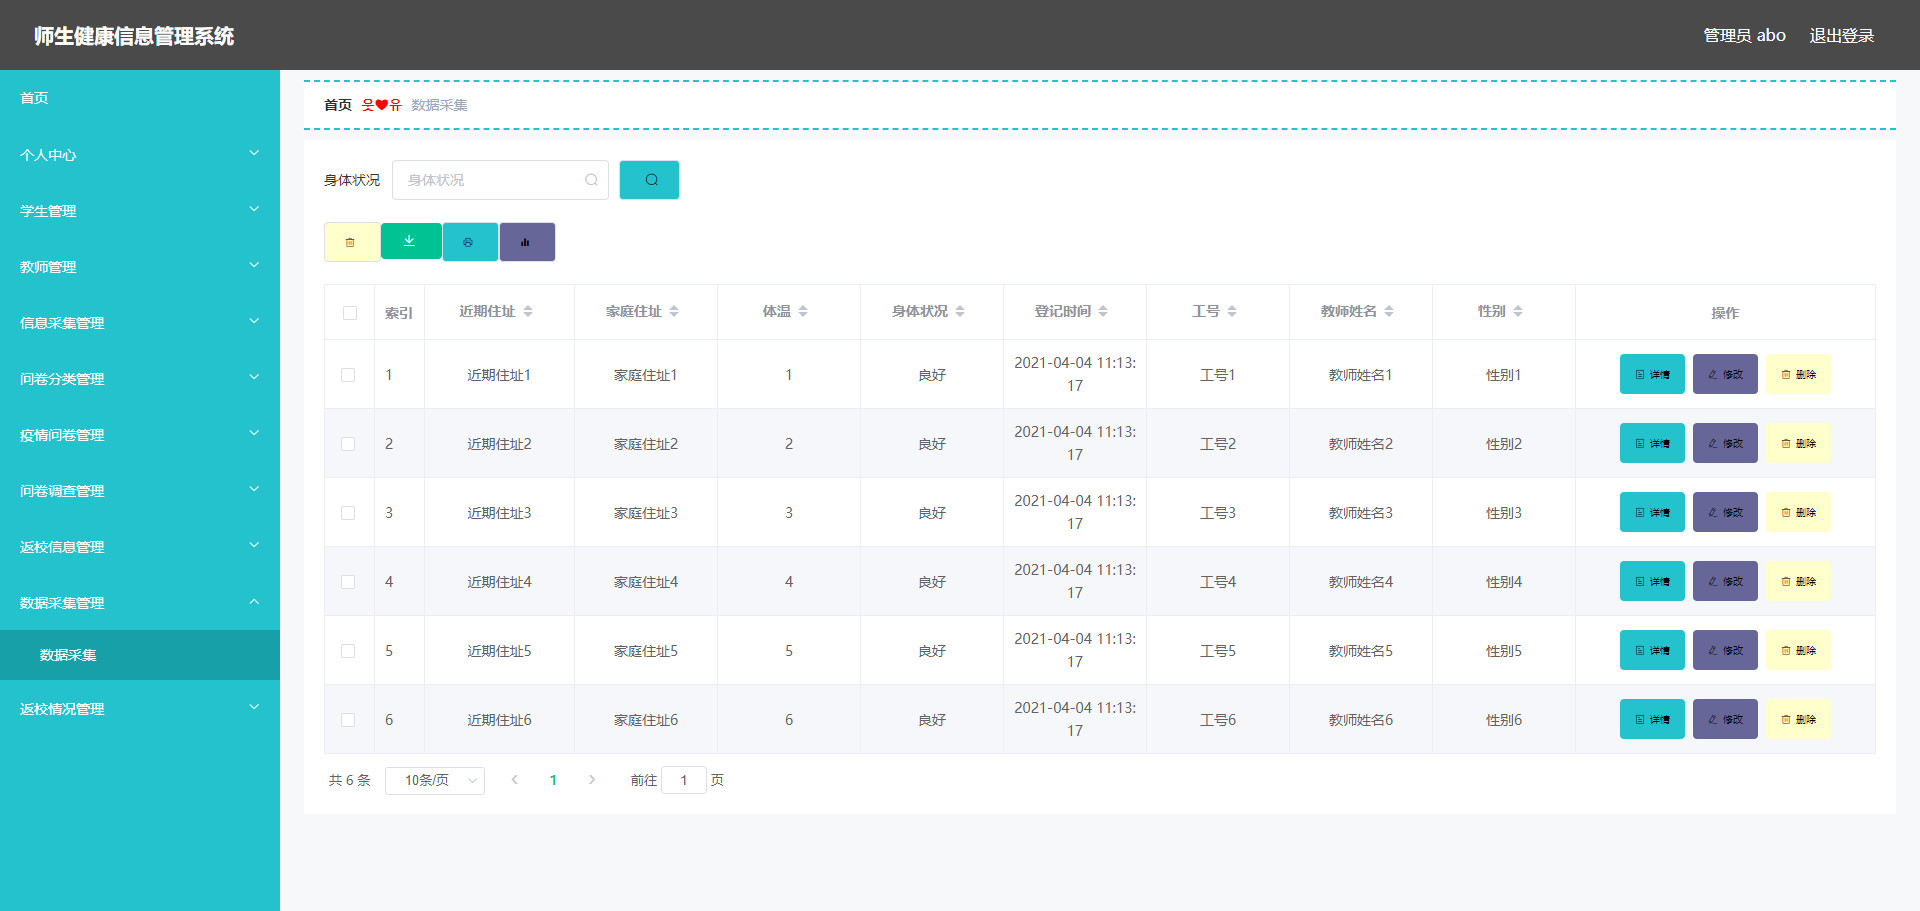Collapse the 数据采集管理 sidebar menu
This screenshot has width=1920, height=911.
coord(140,603)
